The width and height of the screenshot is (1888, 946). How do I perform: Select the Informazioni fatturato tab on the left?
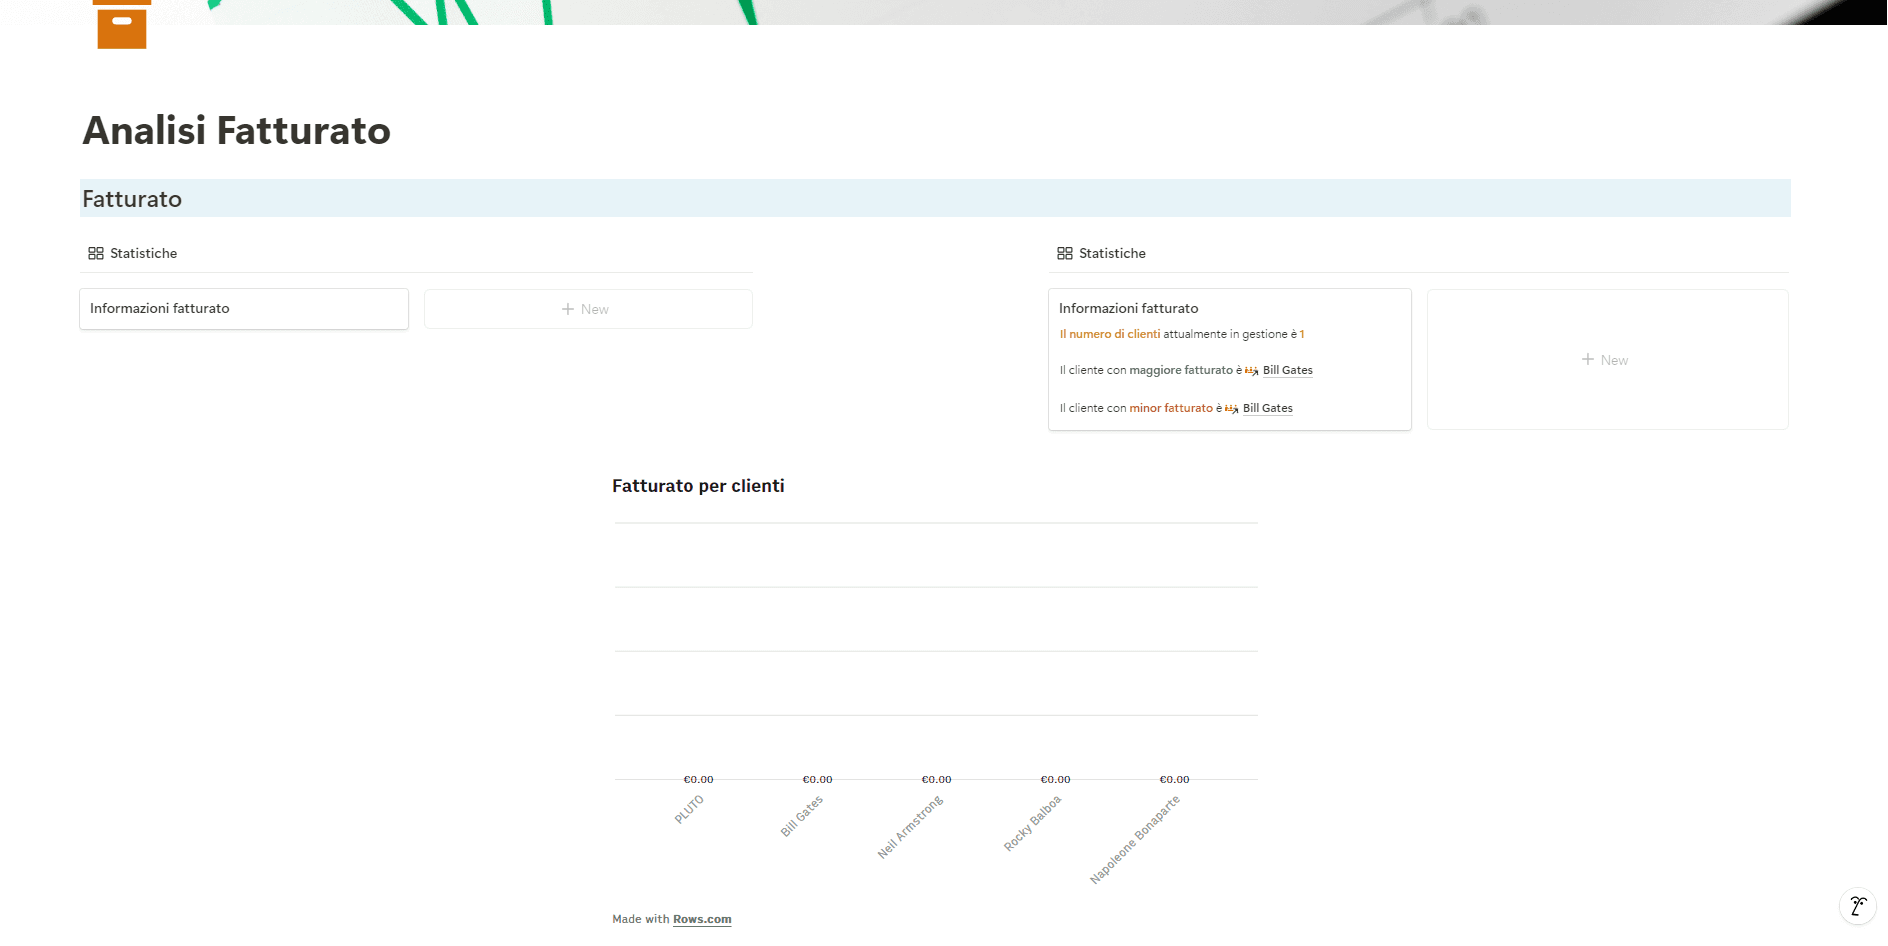243,308
